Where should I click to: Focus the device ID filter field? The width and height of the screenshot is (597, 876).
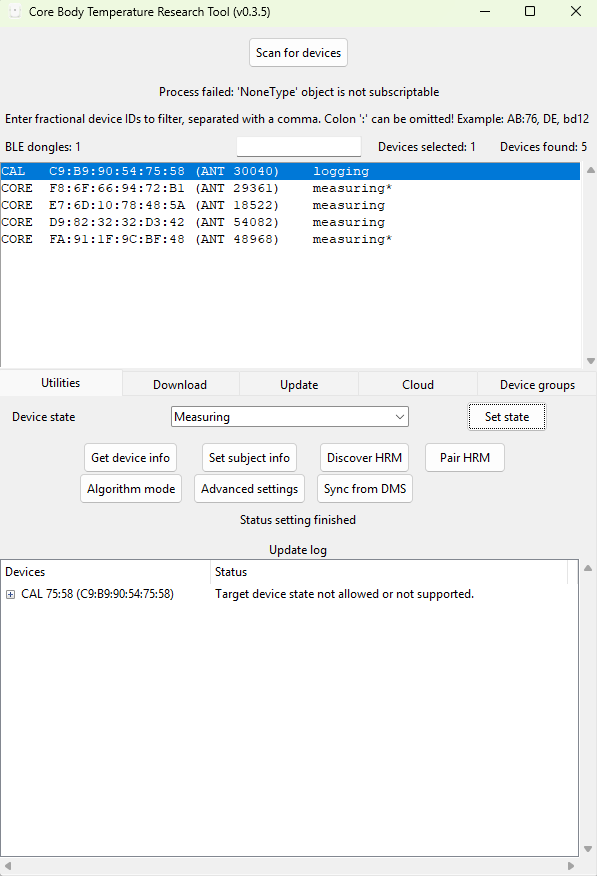(x=299, y=147)
